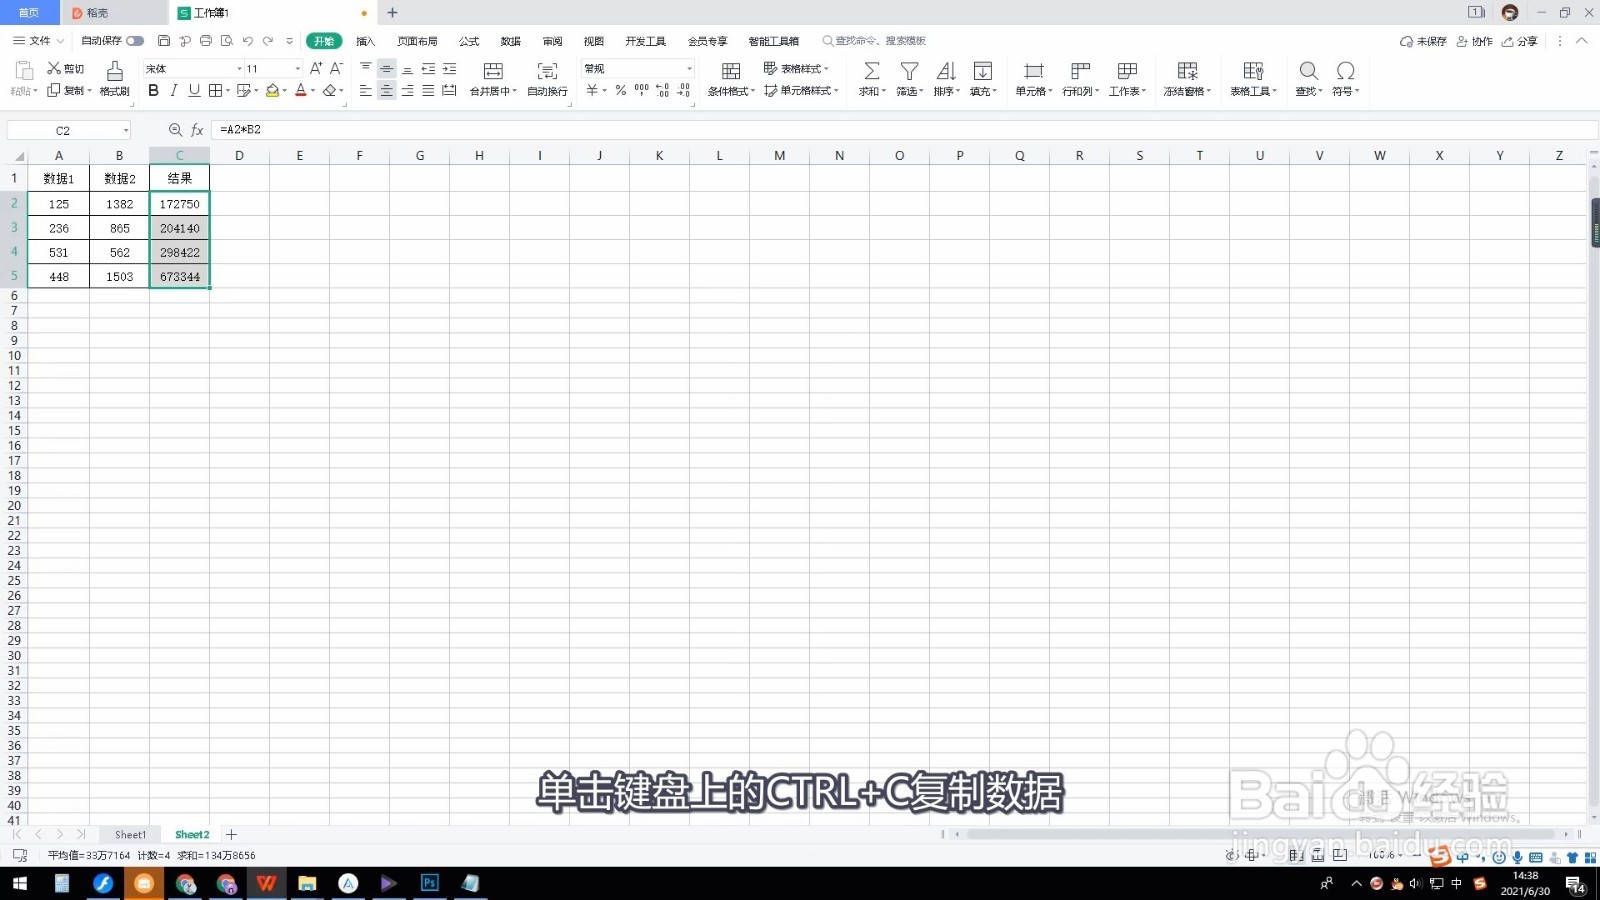Click the Redo arrow icon
This screenshot has height=900, width=1600.
click(268, 41)
